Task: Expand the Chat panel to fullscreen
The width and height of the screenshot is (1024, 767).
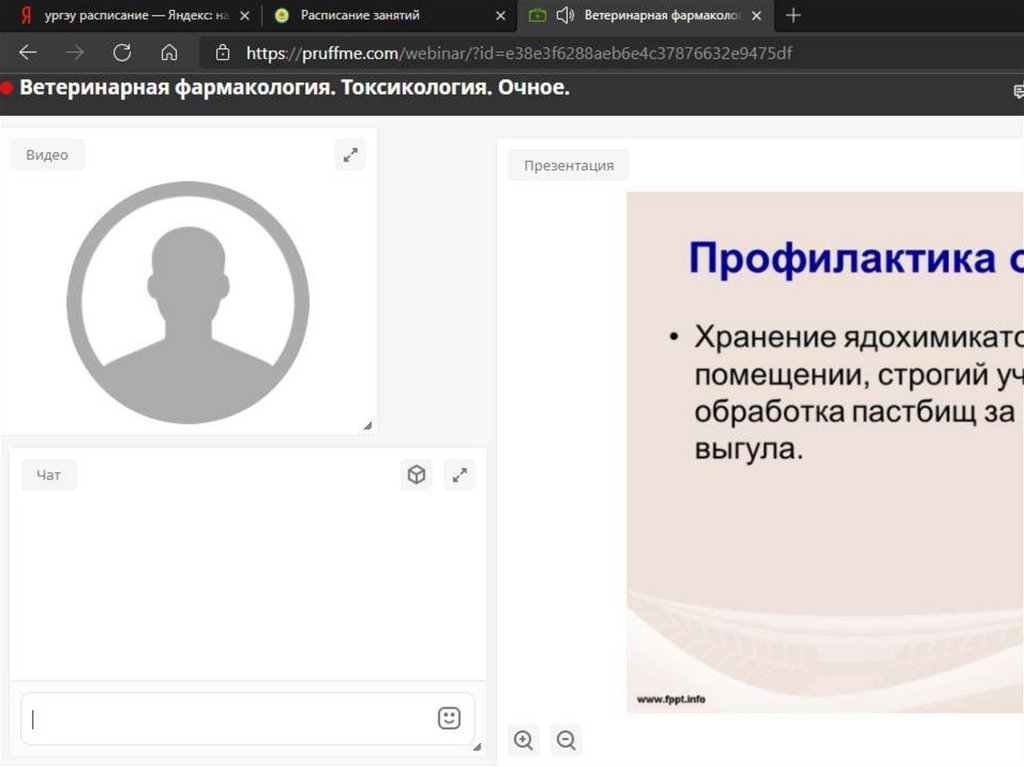Action: click(x=459, y=475)
